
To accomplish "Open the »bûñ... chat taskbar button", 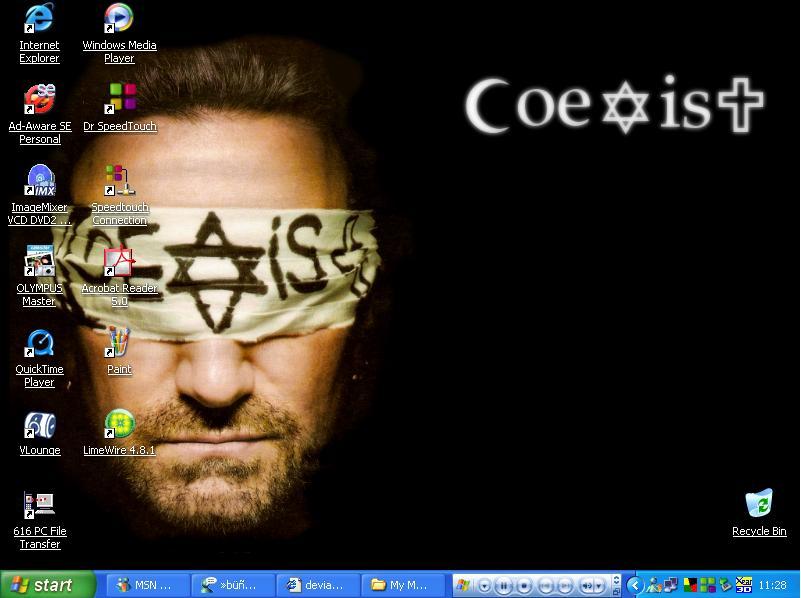I will click(x=233, y=585).
